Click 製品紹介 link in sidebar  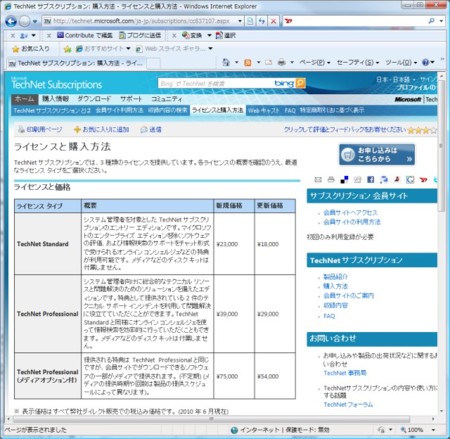click(335, 277)
